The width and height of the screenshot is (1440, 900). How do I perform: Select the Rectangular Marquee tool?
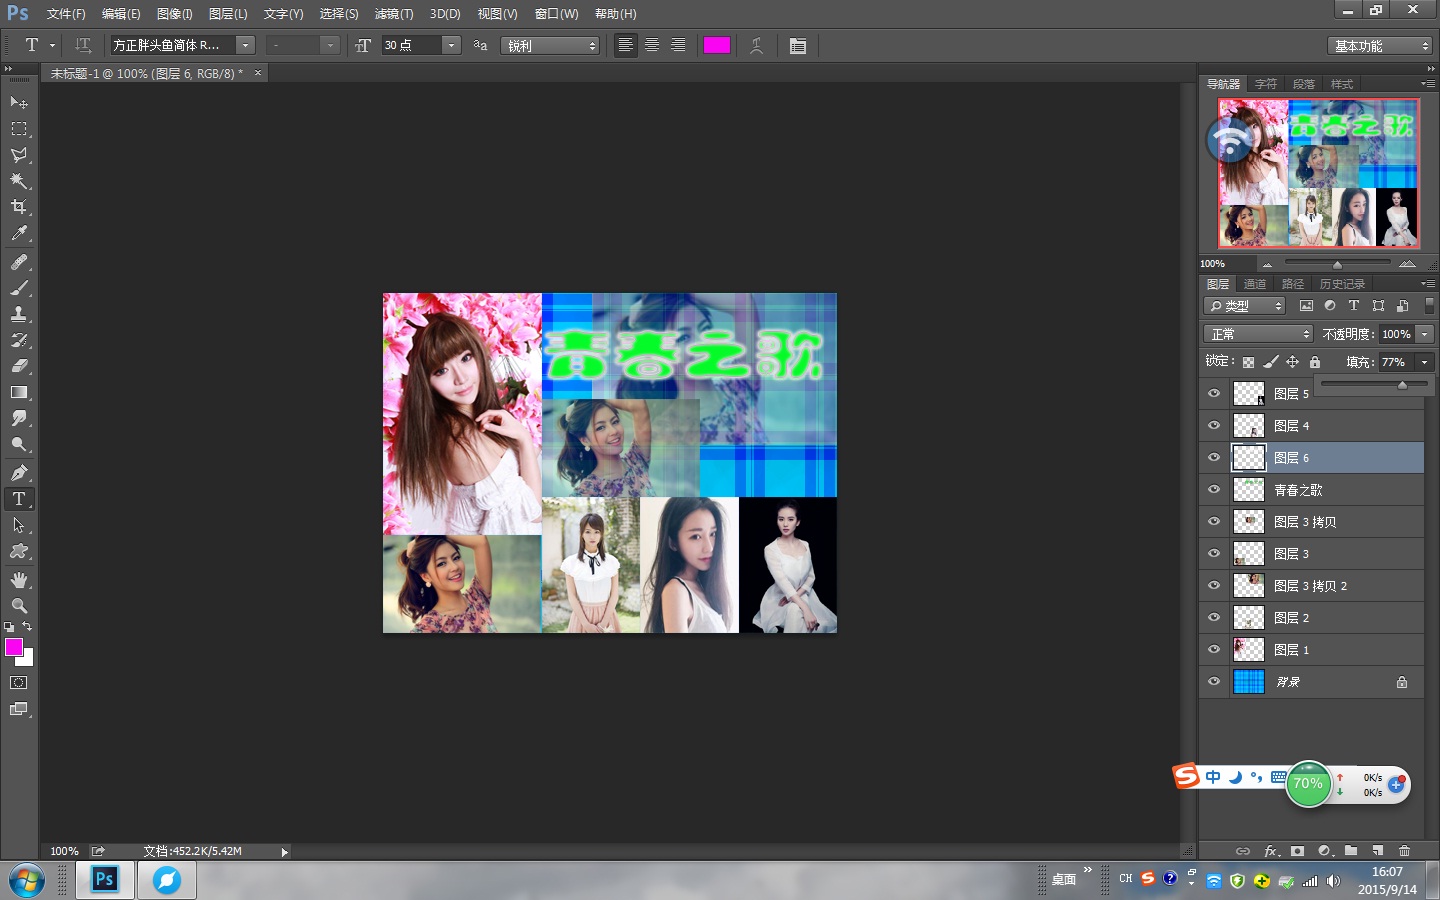[x=19, y=128]
